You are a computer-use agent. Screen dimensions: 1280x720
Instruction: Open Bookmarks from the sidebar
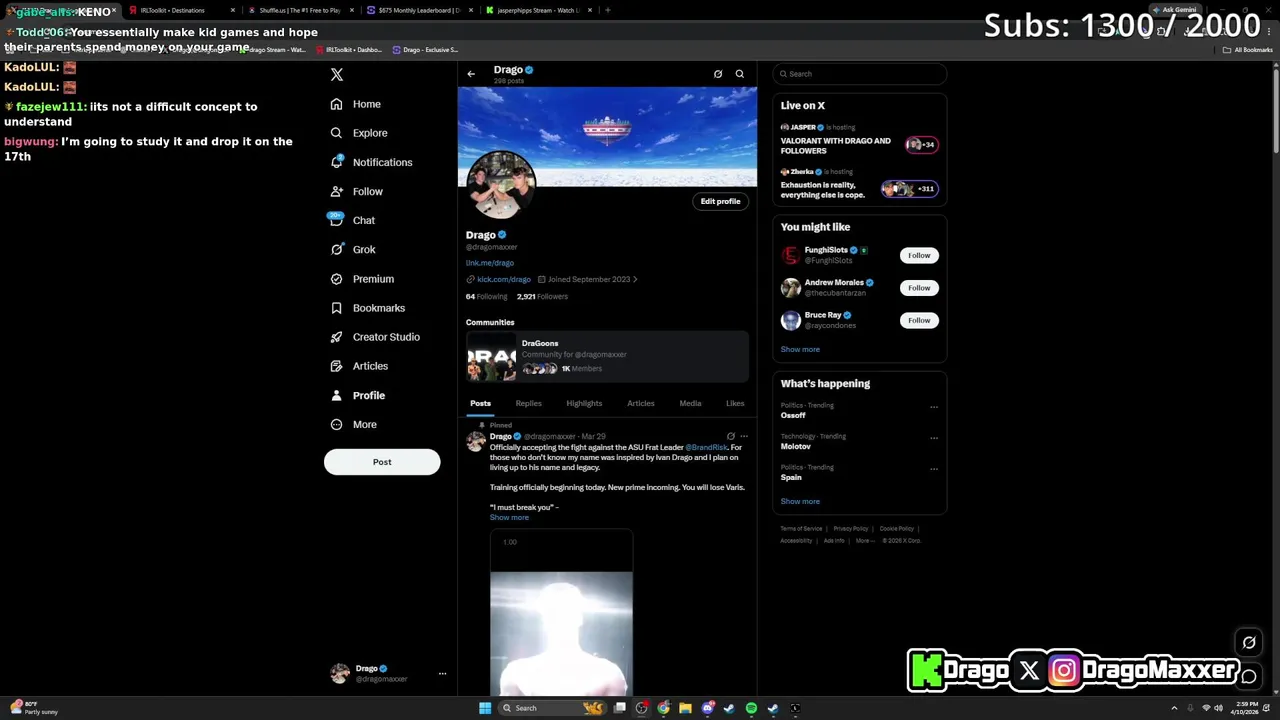click(367, 308)
